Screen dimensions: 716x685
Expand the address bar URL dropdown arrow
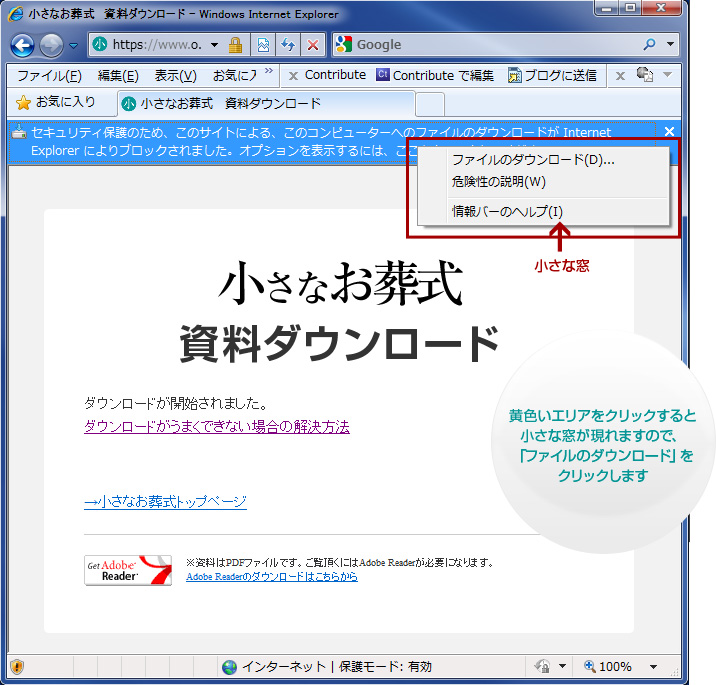[x=214, y=45]
